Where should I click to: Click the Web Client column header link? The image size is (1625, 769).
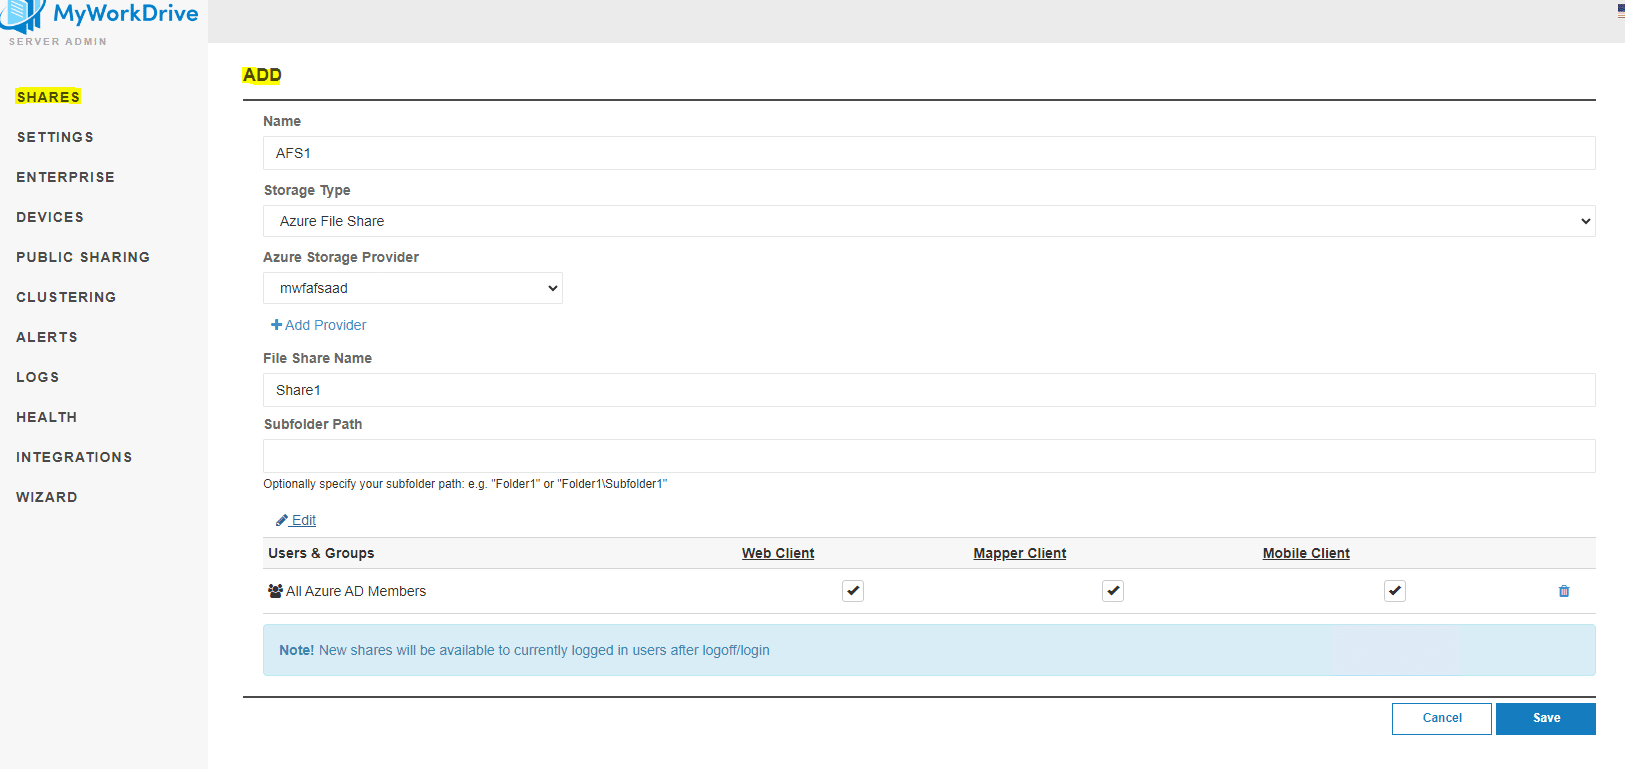coord(777,553)
